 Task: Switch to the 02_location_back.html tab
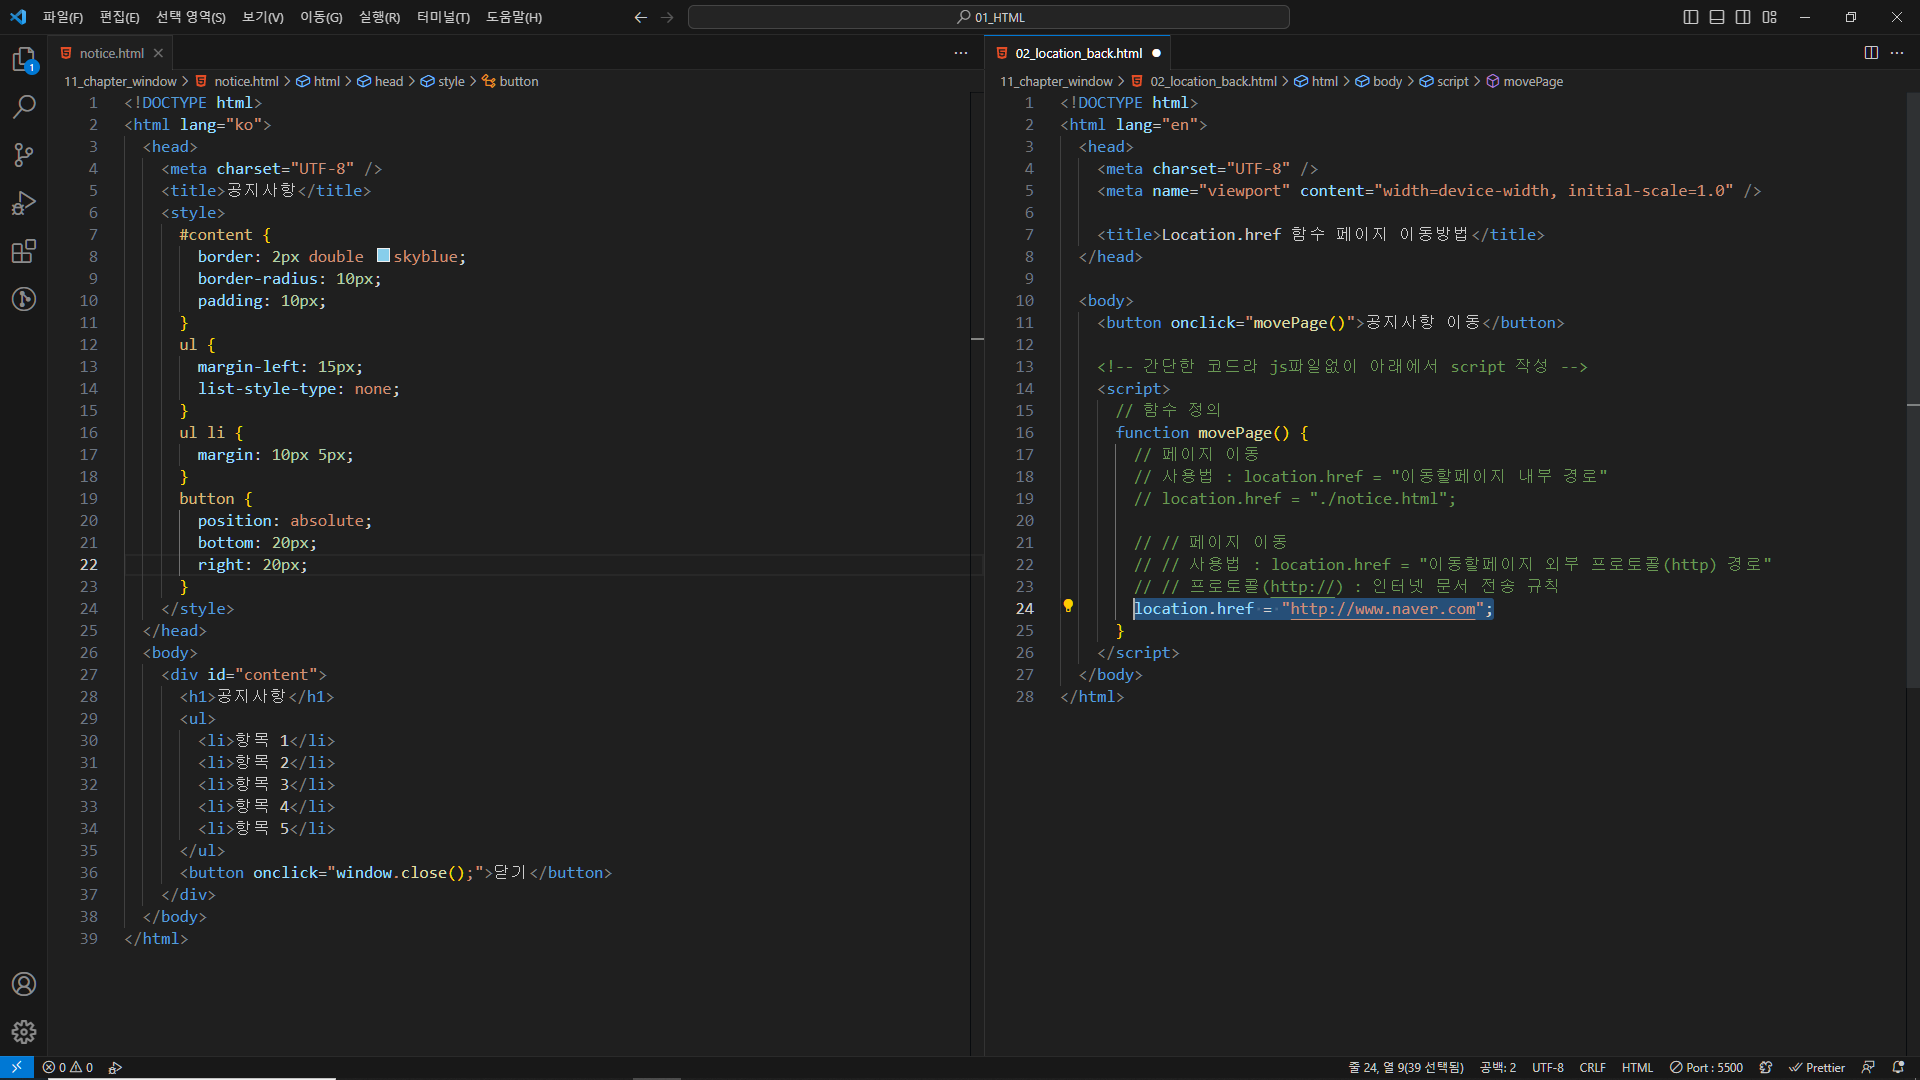(1078, 53)
